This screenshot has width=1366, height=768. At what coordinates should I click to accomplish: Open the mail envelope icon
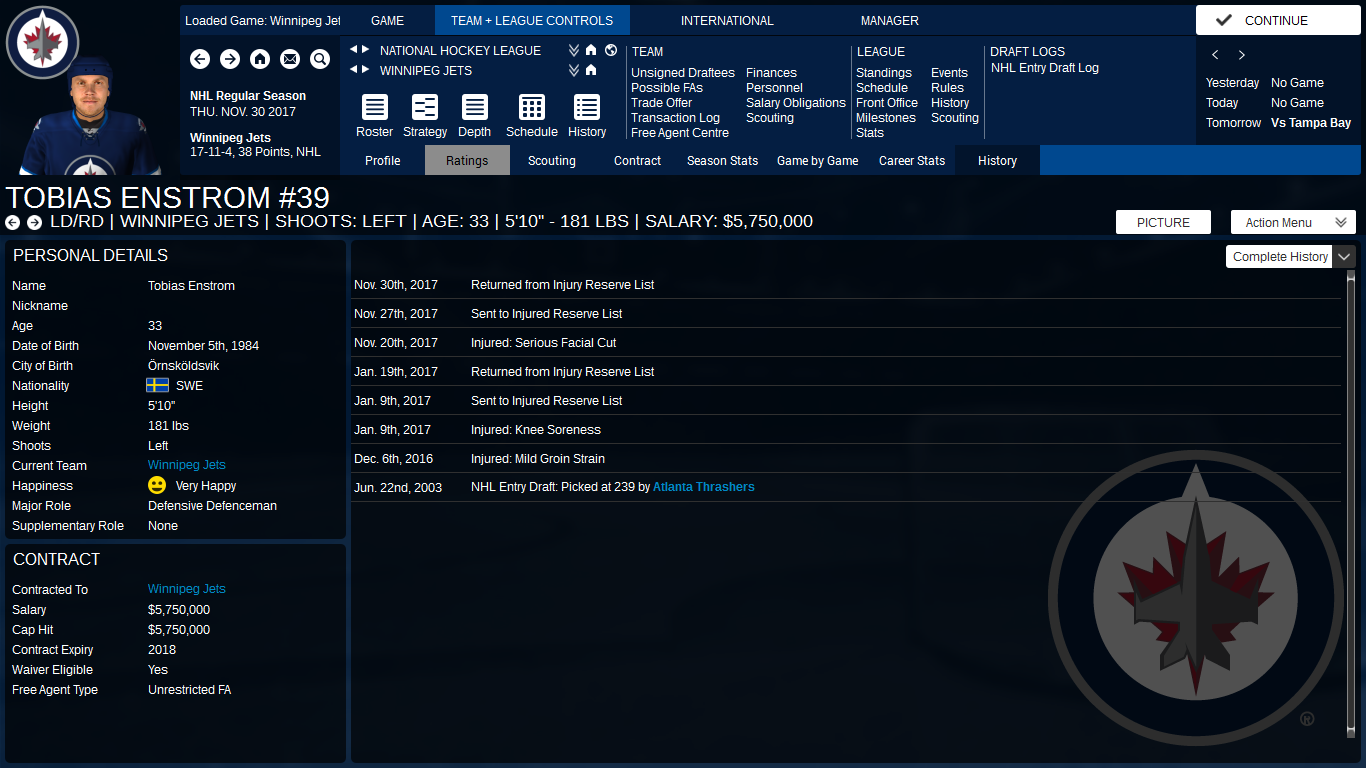coord(290,60)
